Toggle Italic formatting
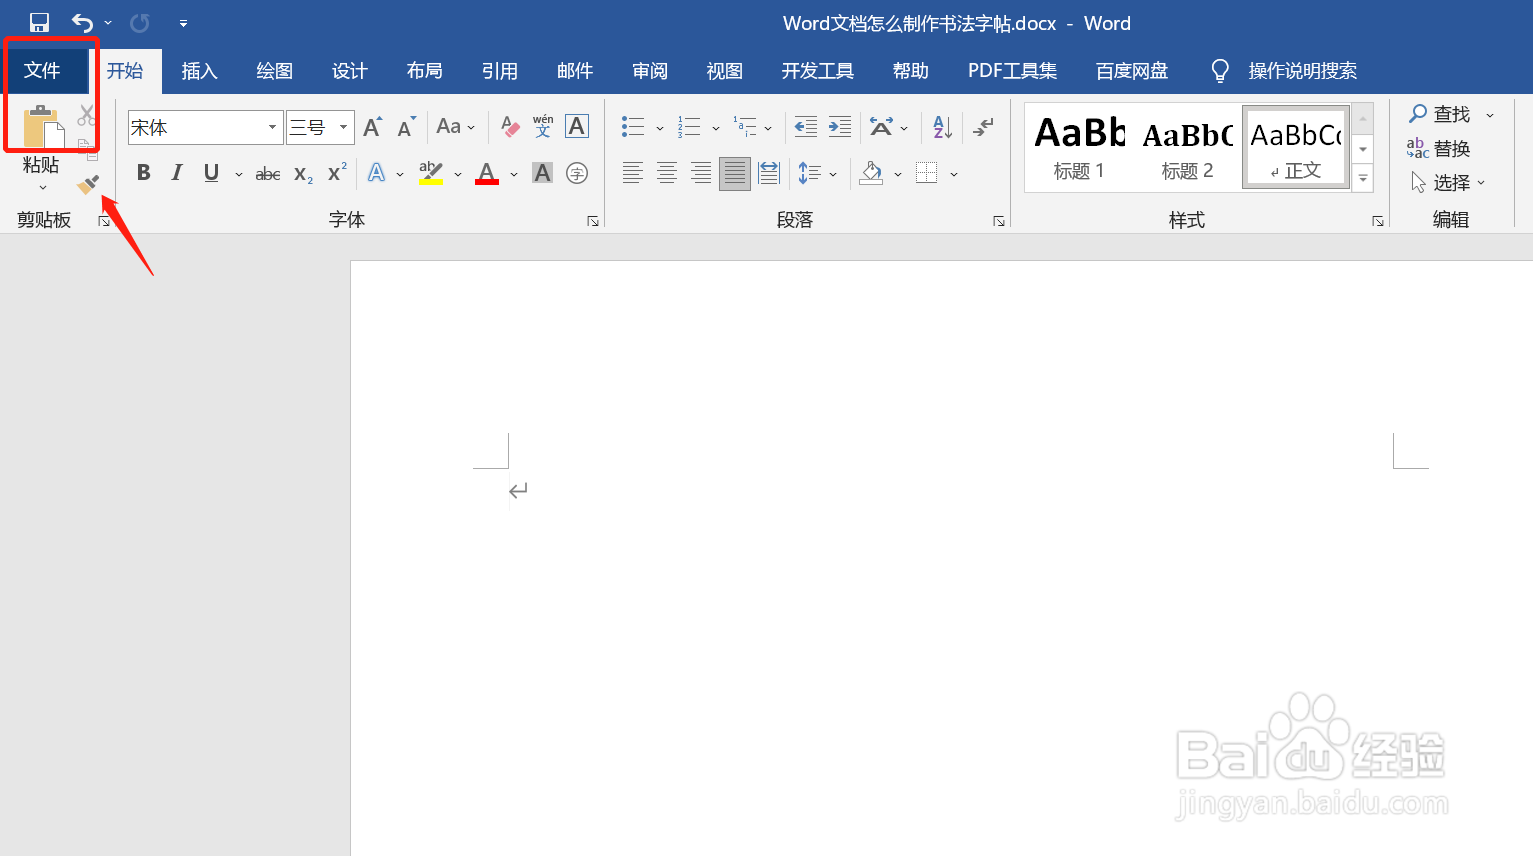 pyautogui.click(x=177, y=173)
